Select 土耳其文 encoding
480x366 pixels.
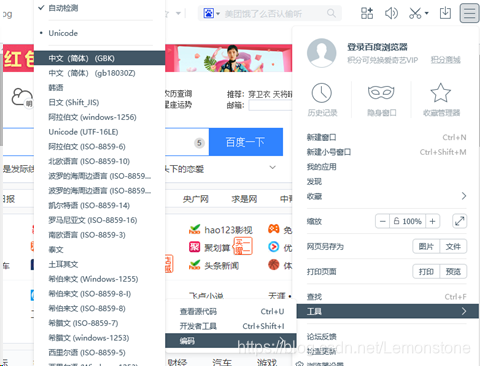coord(99,264)
